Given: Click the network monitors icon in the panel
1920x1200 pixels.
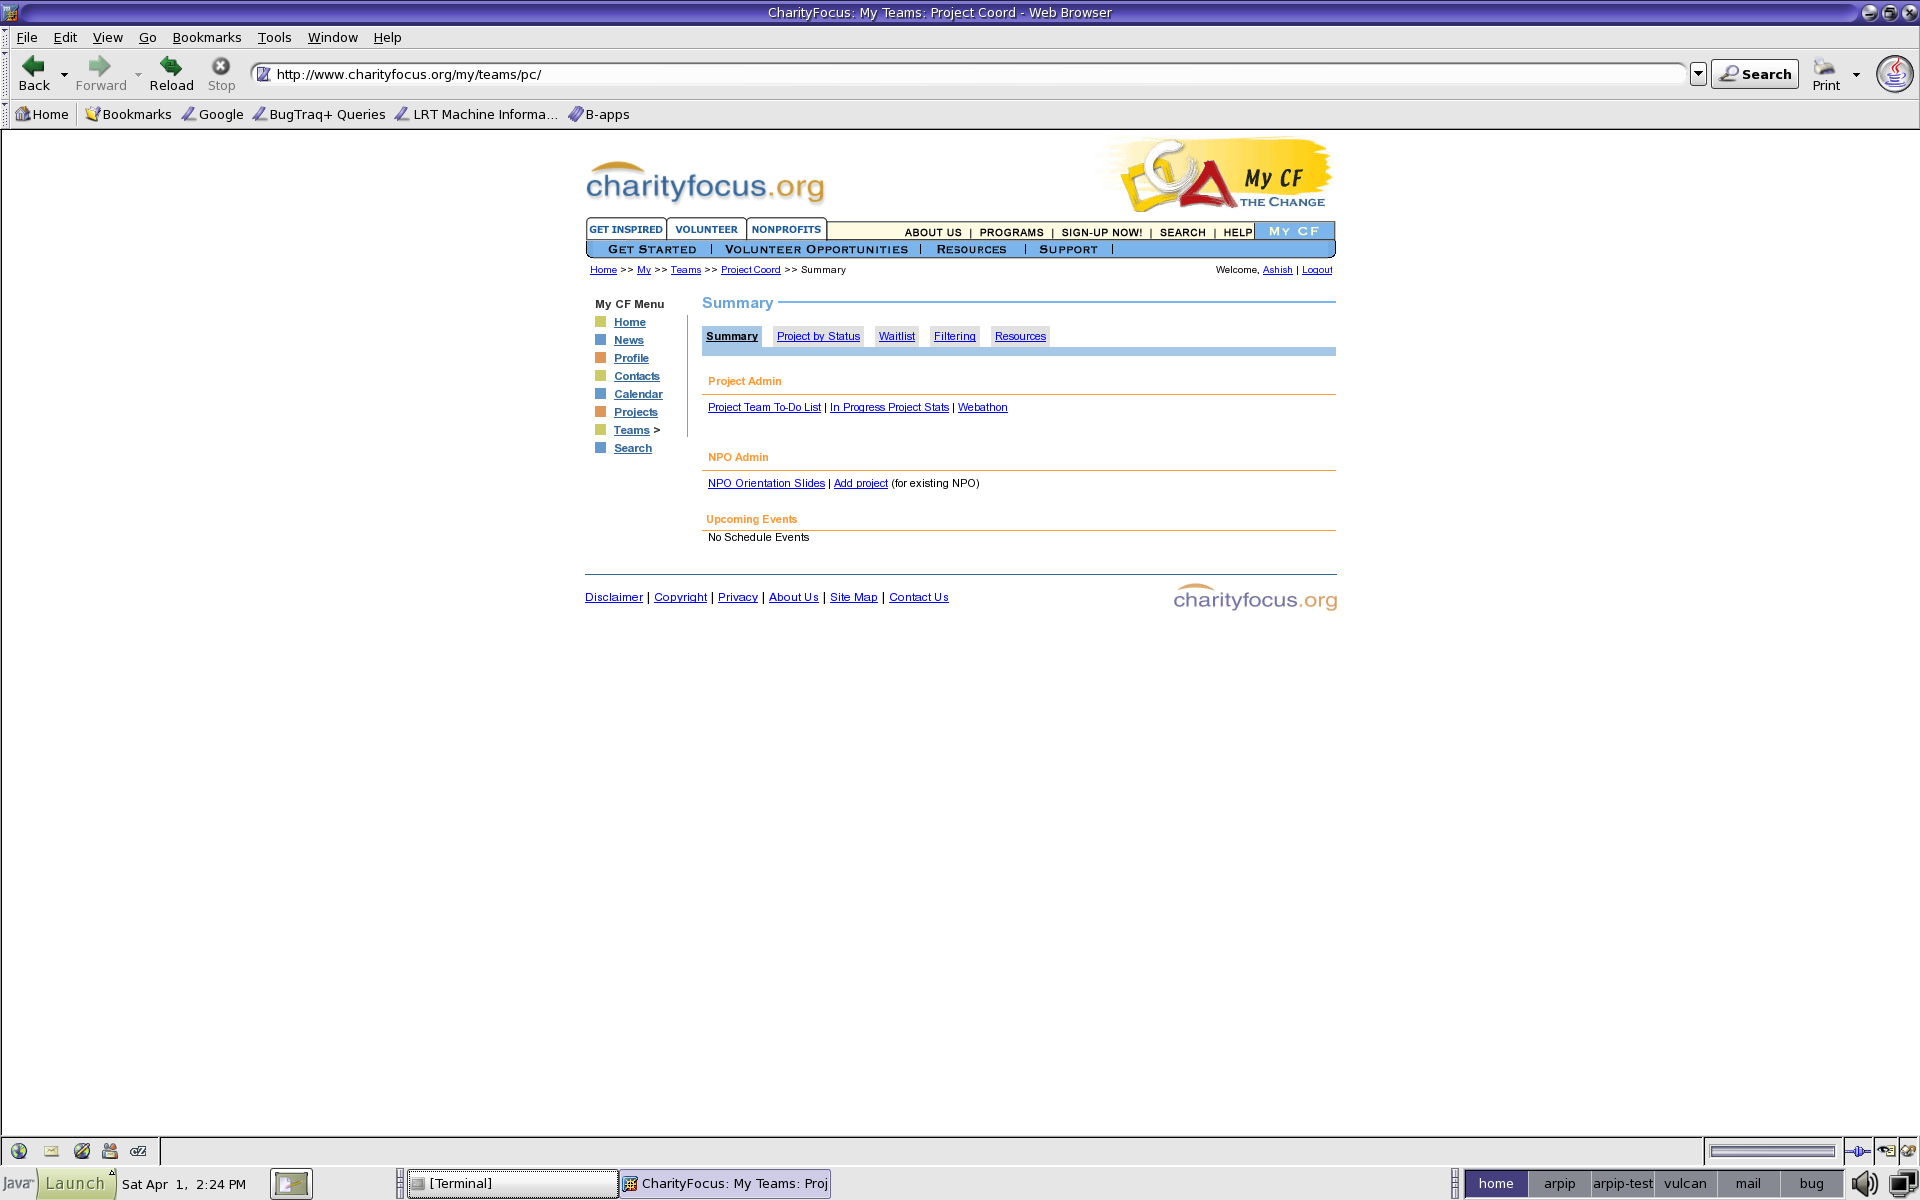Looking at the screenshot, I should pos(1902,1184).
